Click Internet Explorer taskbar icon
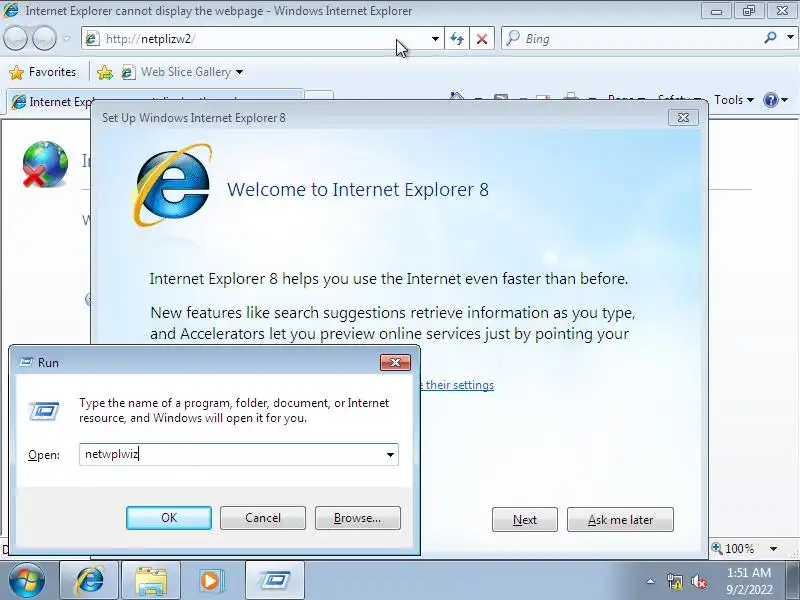800x600 pixels. pyautogui.click(x=90, y=580)
